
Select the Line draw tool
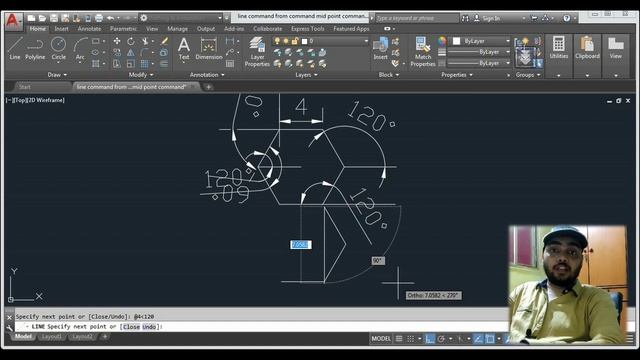pyautogui.click(x=15, y=48)
